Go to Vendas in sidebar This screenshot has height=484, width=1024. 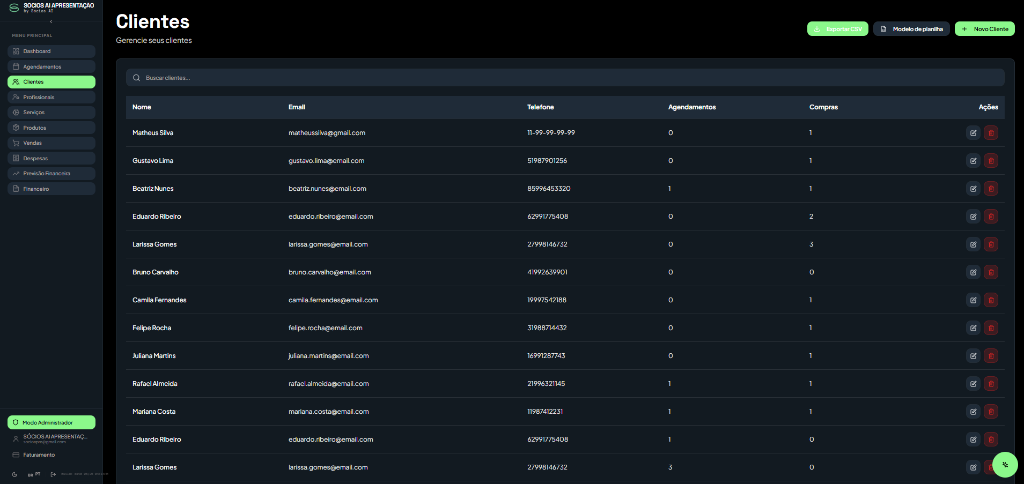[51, 142]
